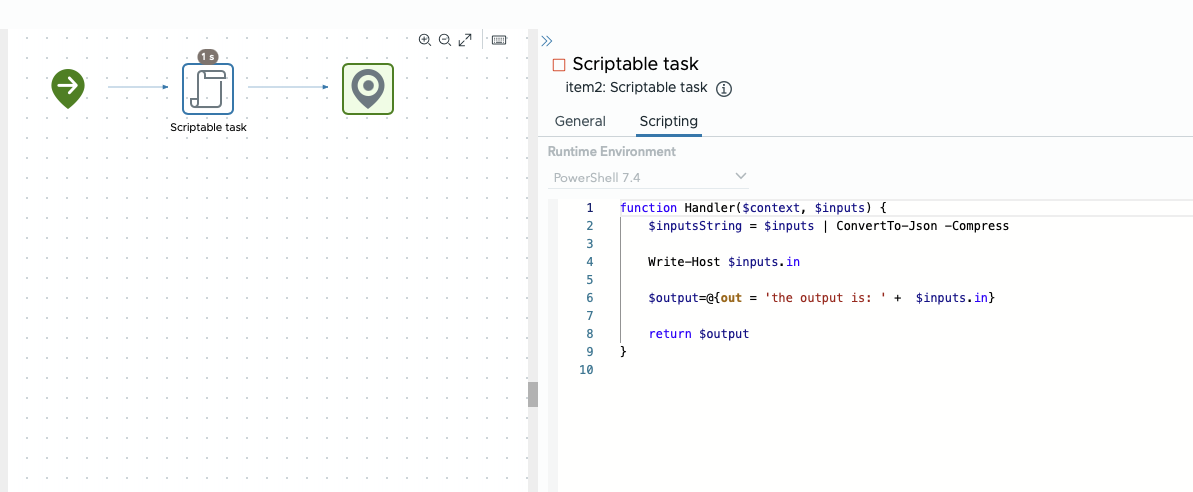
Task: Select the end workflow pin node
Action: pyautogui.click(x=367, y=89)
